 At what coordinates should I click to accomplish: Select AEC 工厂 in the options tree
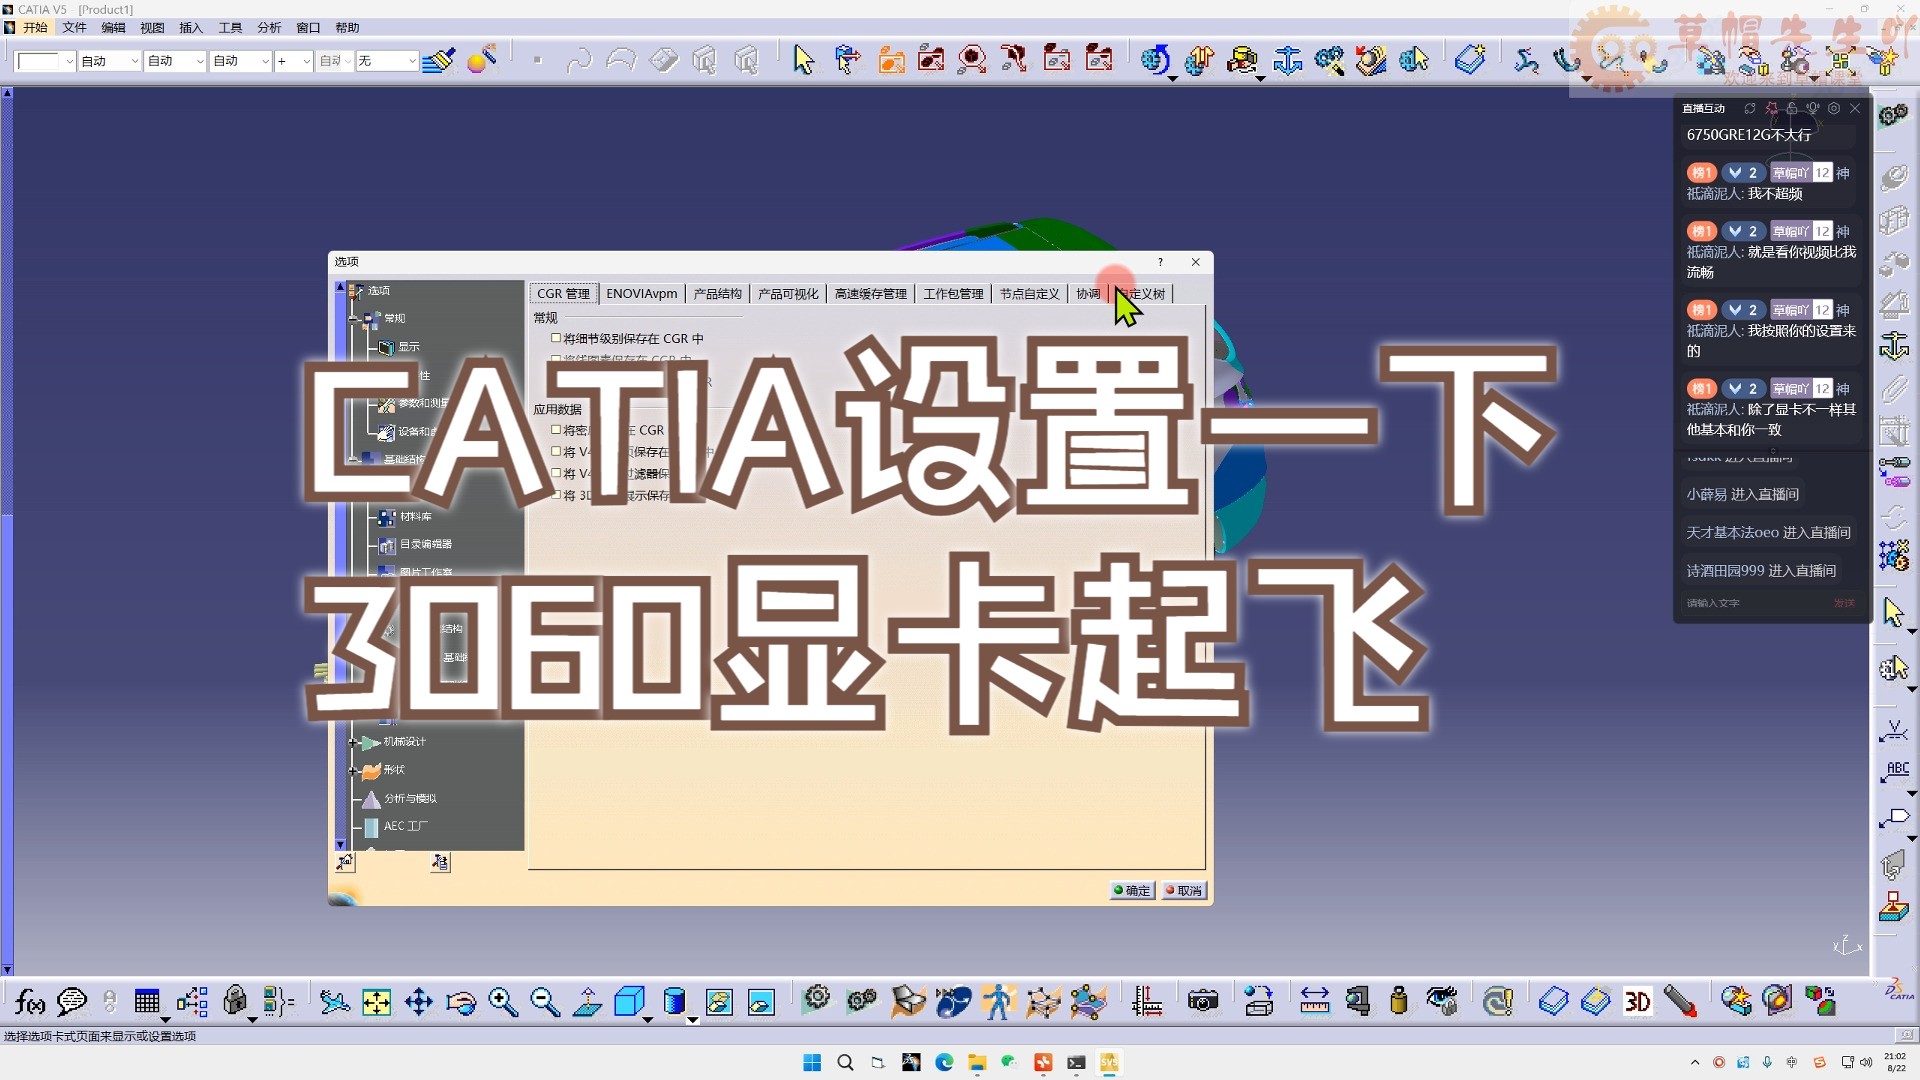[x=405, y=826]
